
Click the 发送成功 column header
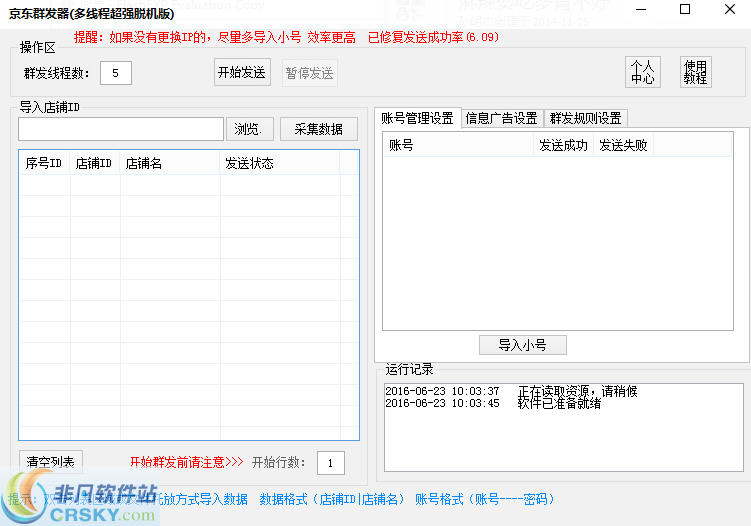(563, 145)
